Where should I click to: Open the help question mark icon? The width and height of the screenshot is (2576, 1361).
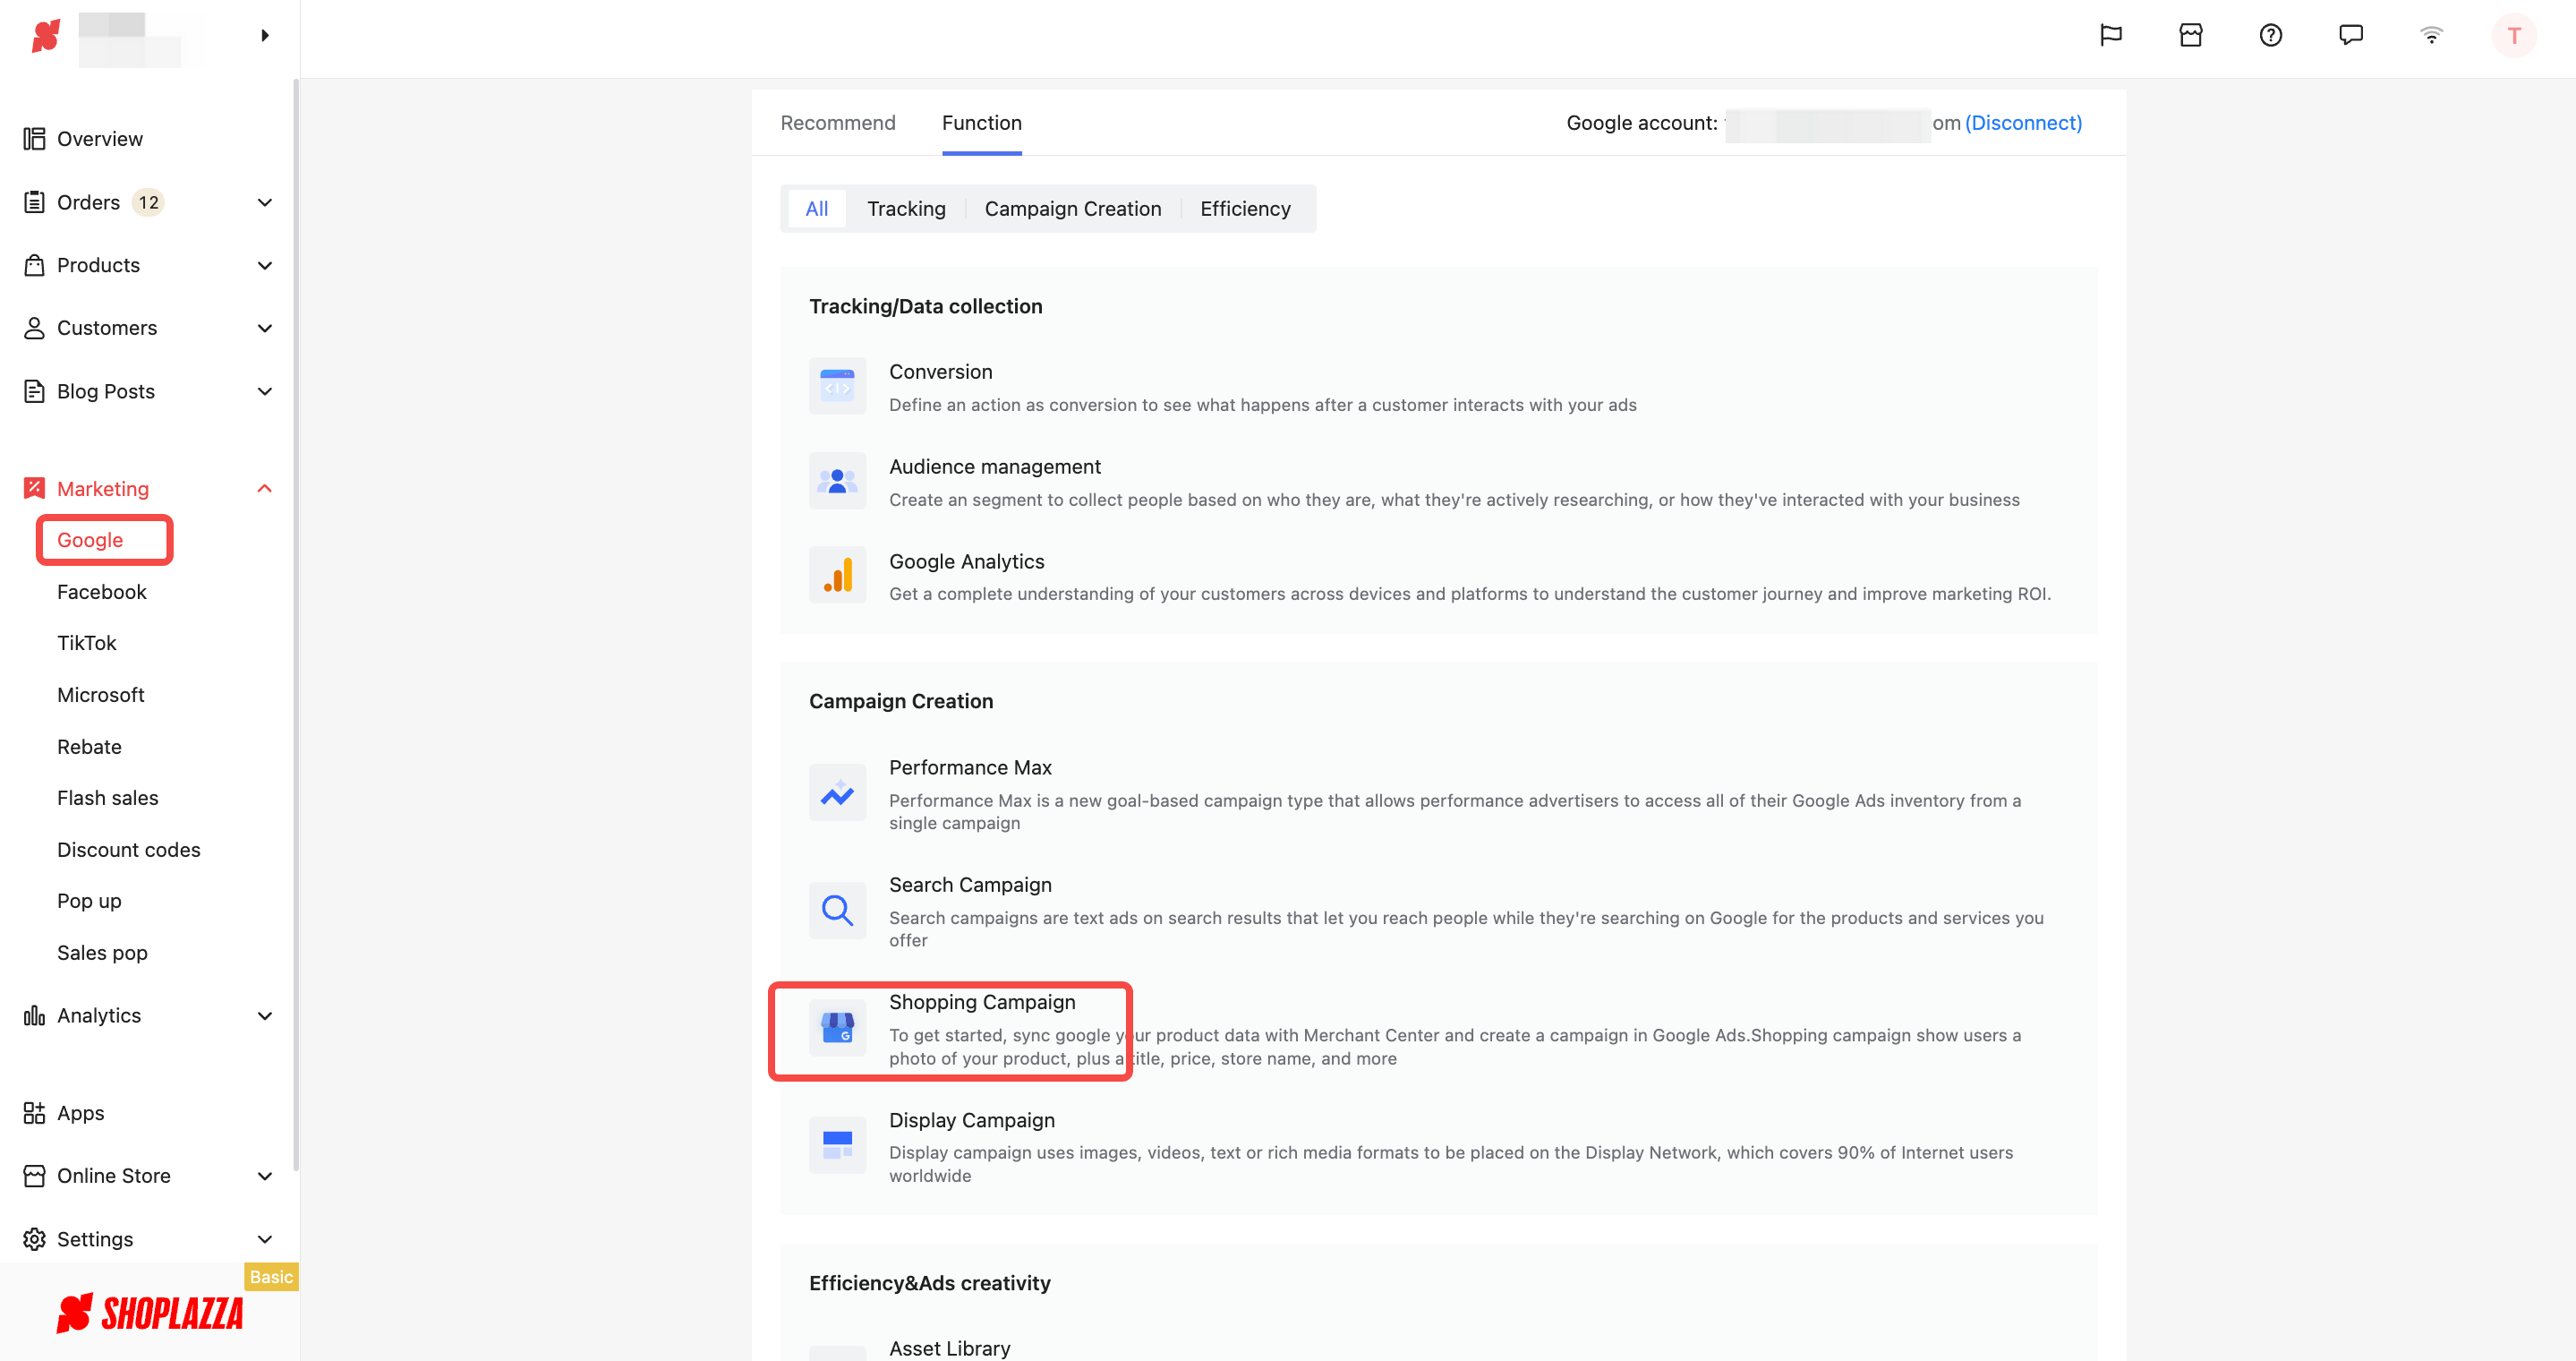pyautogui.click(x=2271, y=36)
